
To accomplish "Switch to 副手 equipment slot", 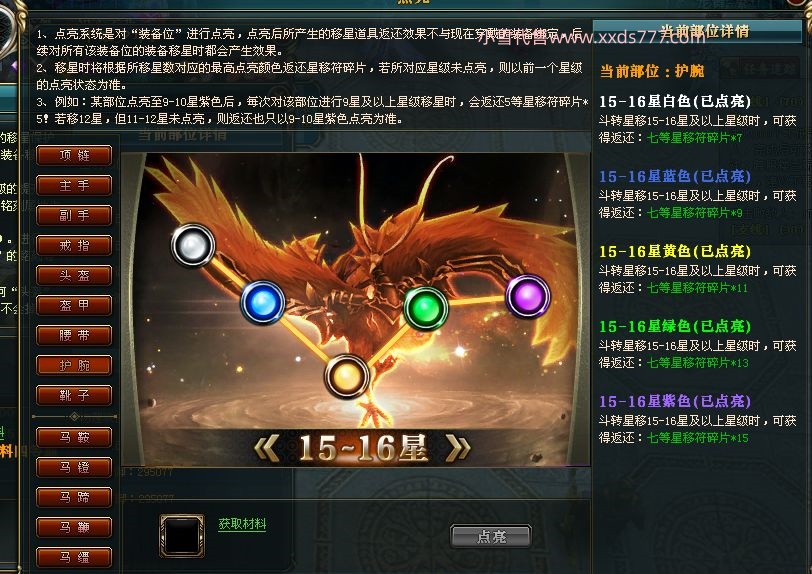I will click(x=74, y=216).
